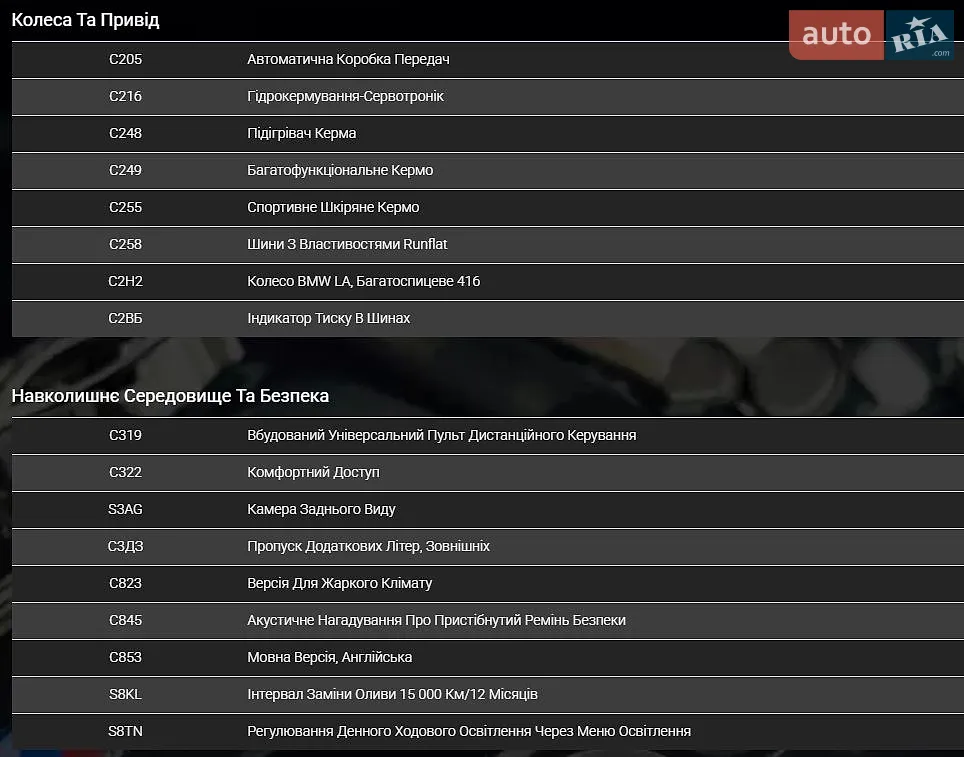Select the code cell C248

[125, 133]
